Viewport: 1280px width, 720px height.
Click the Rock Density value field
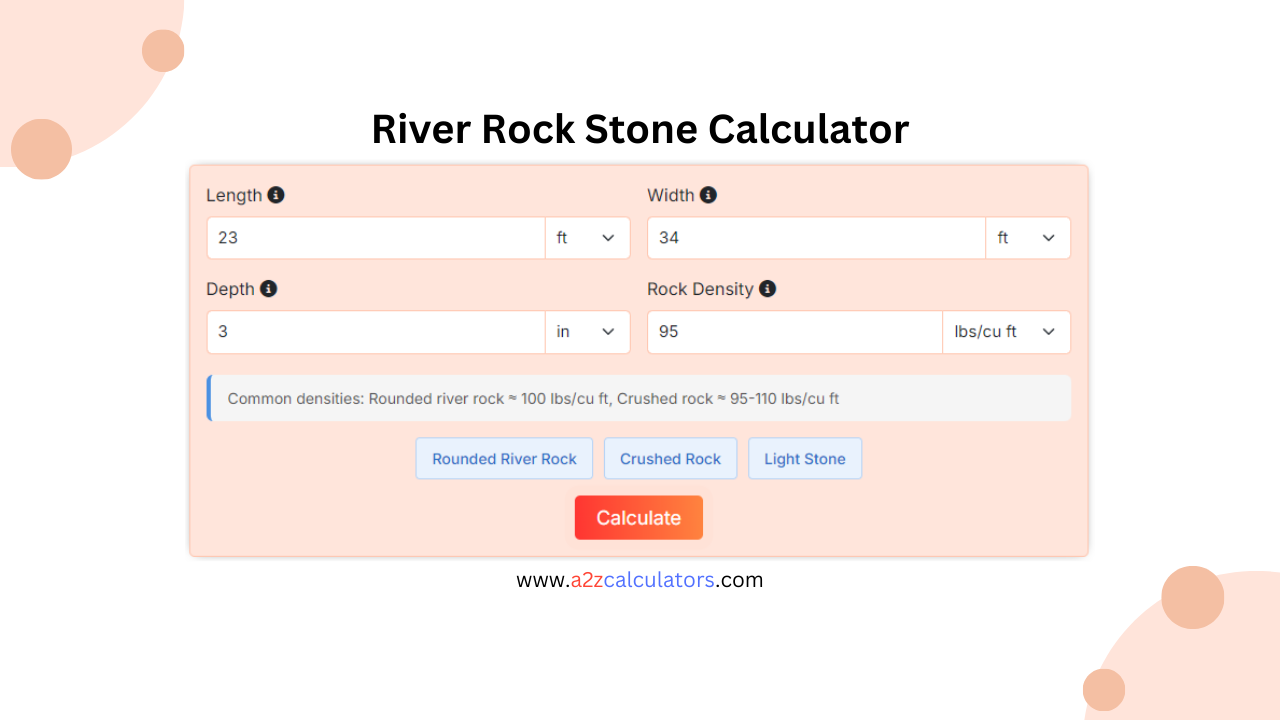(793, 331)
